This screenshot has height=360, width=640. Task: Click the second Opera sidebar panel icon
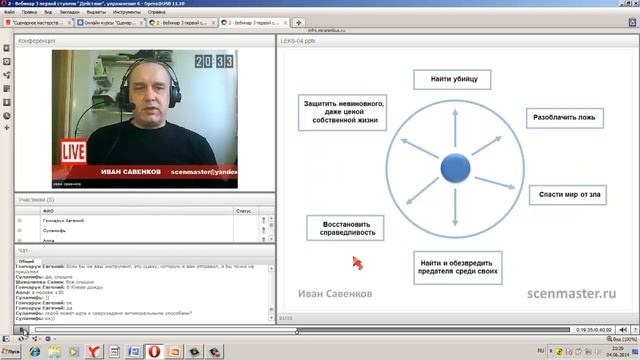coord(7,62)
